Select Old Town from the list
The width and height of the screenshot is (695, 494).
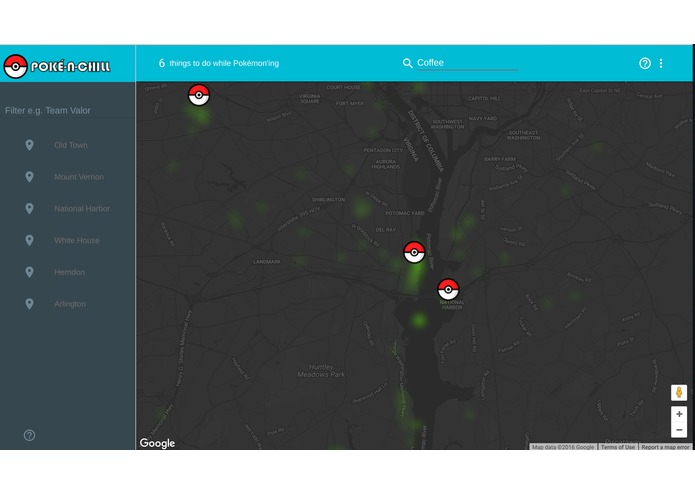tap(71, 145)
